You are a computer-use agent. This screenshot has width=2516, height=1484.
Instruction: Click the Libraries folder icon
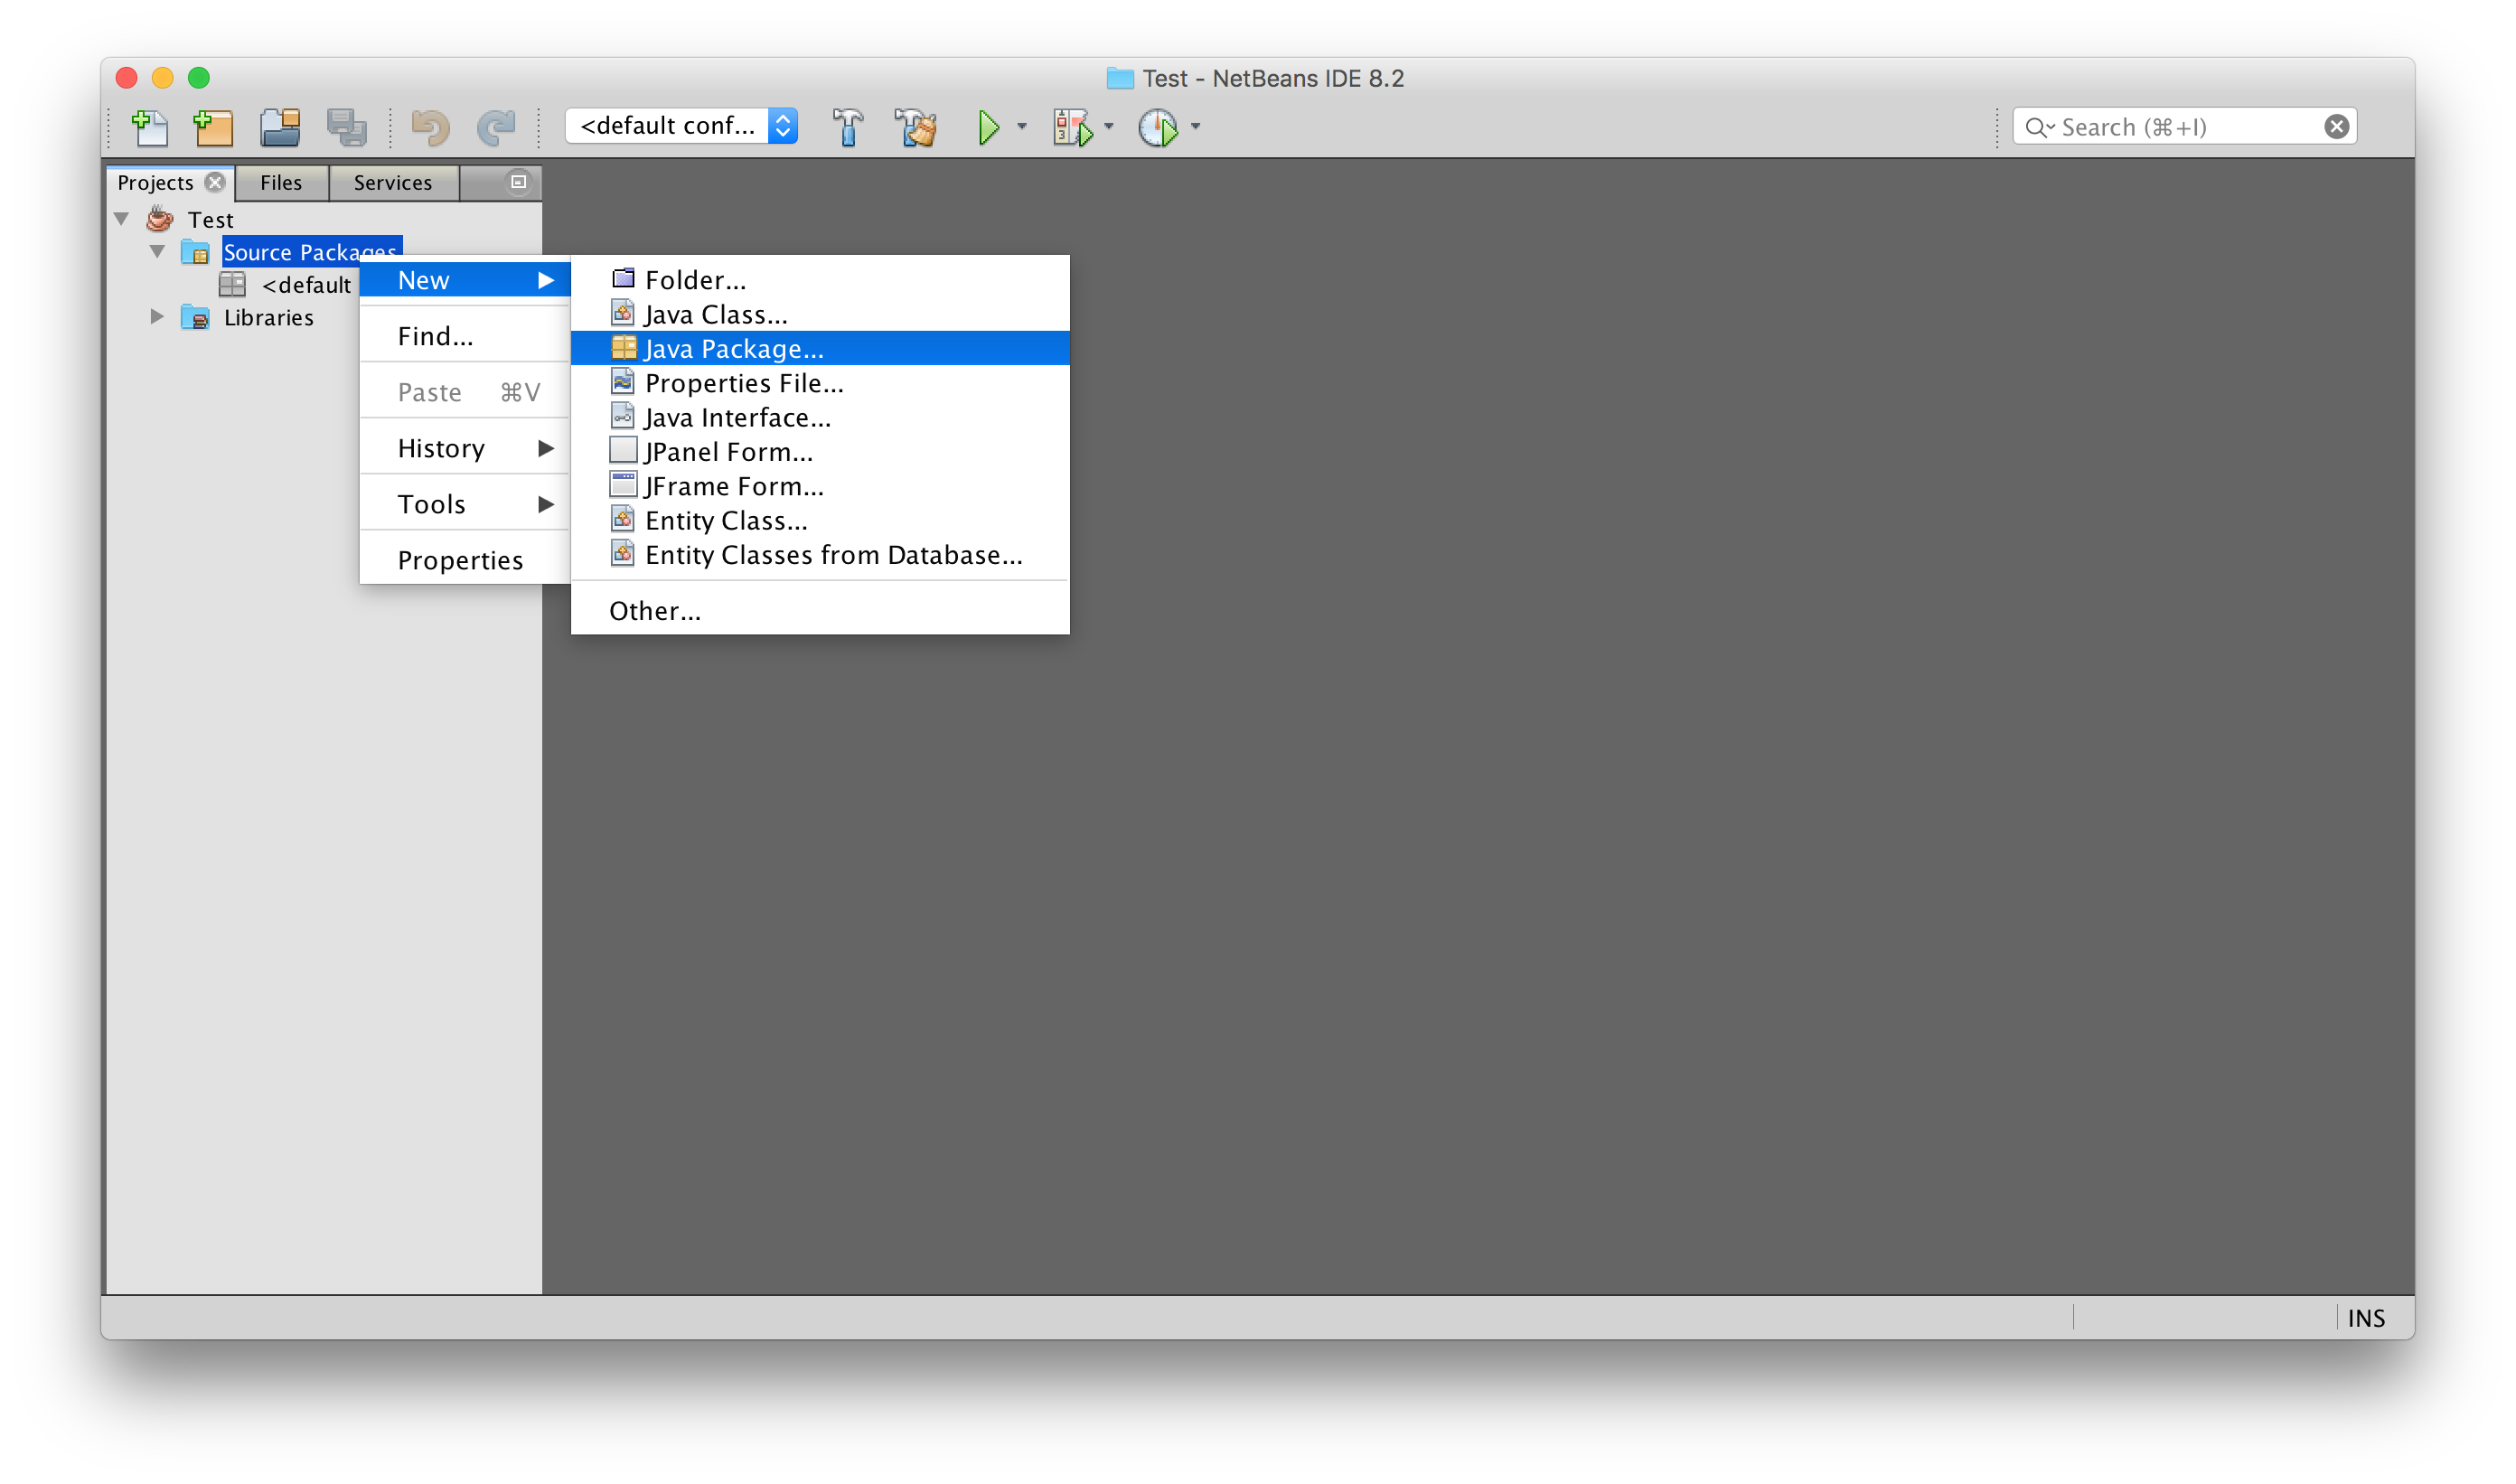tap(195, 318)
